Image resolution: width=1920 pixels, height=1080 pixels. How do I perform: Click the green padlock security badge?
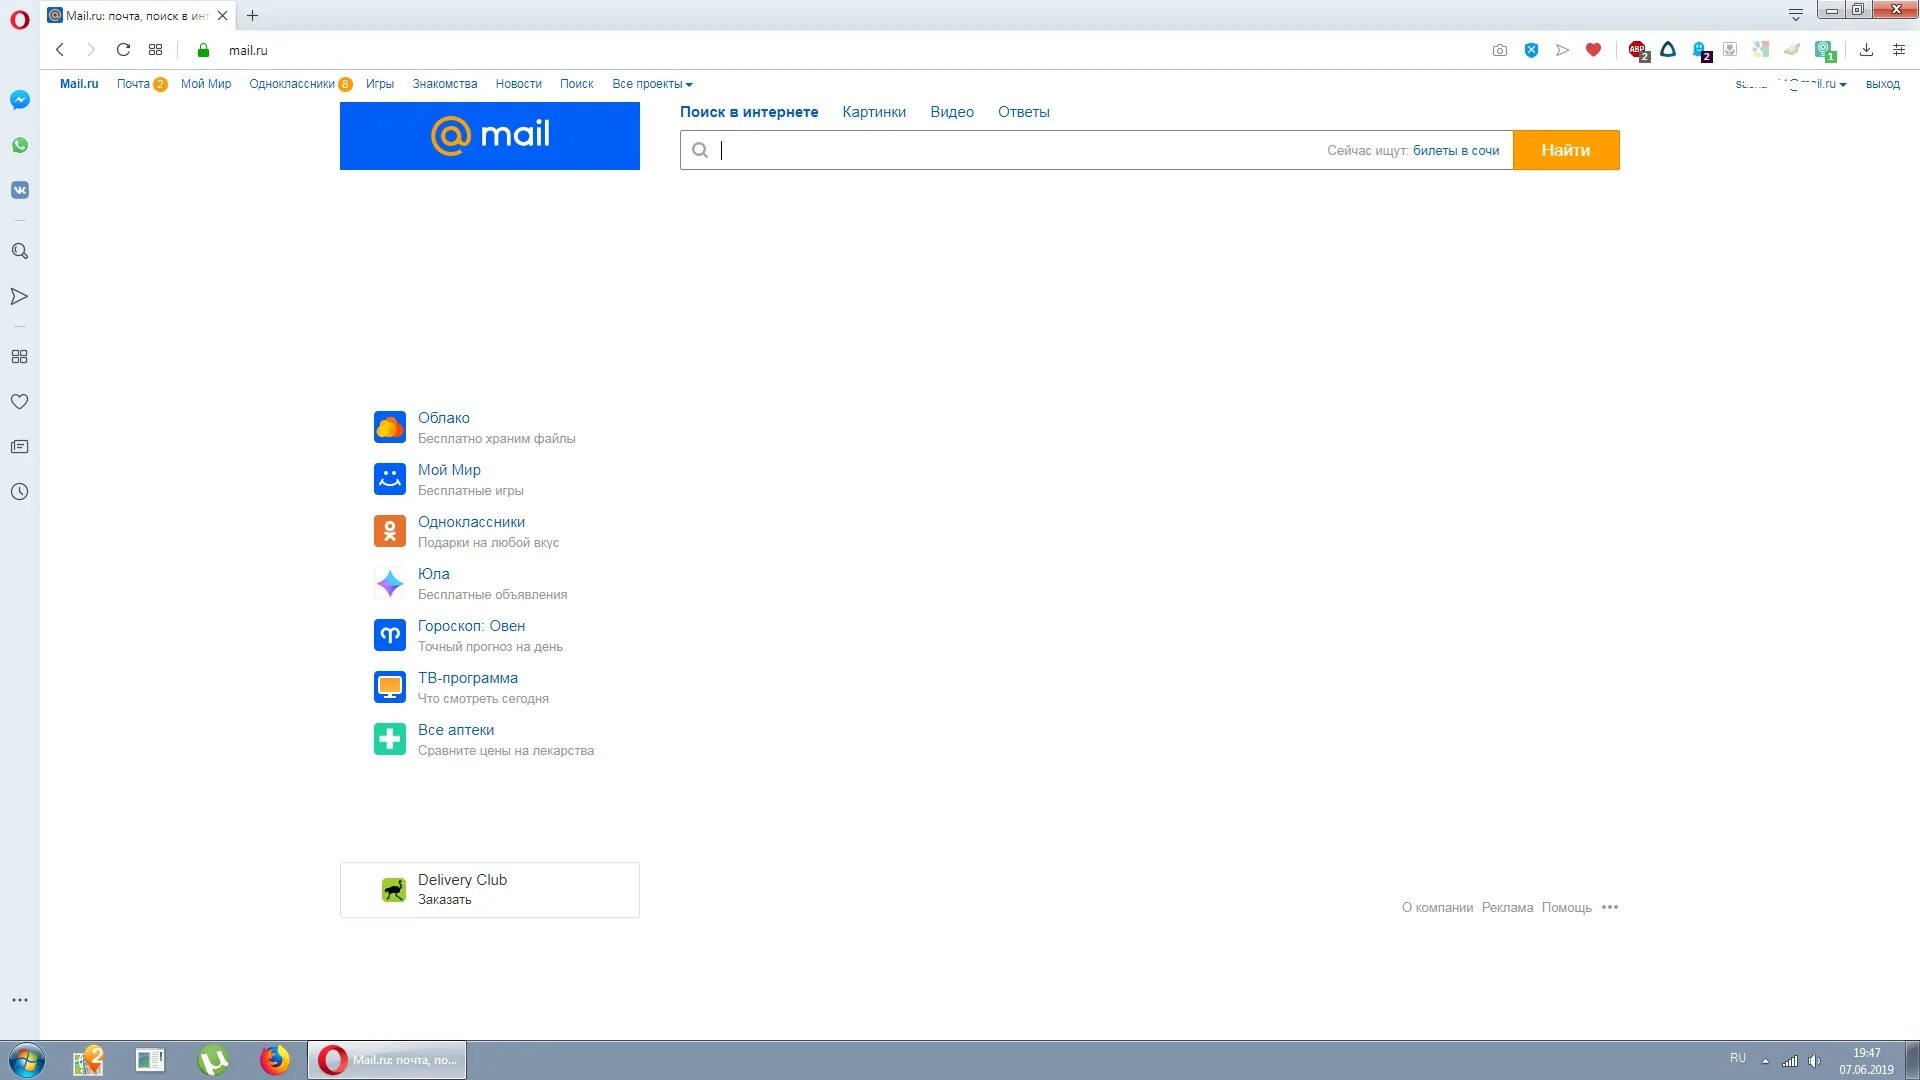pyautogui.click(x=203, y=50)
